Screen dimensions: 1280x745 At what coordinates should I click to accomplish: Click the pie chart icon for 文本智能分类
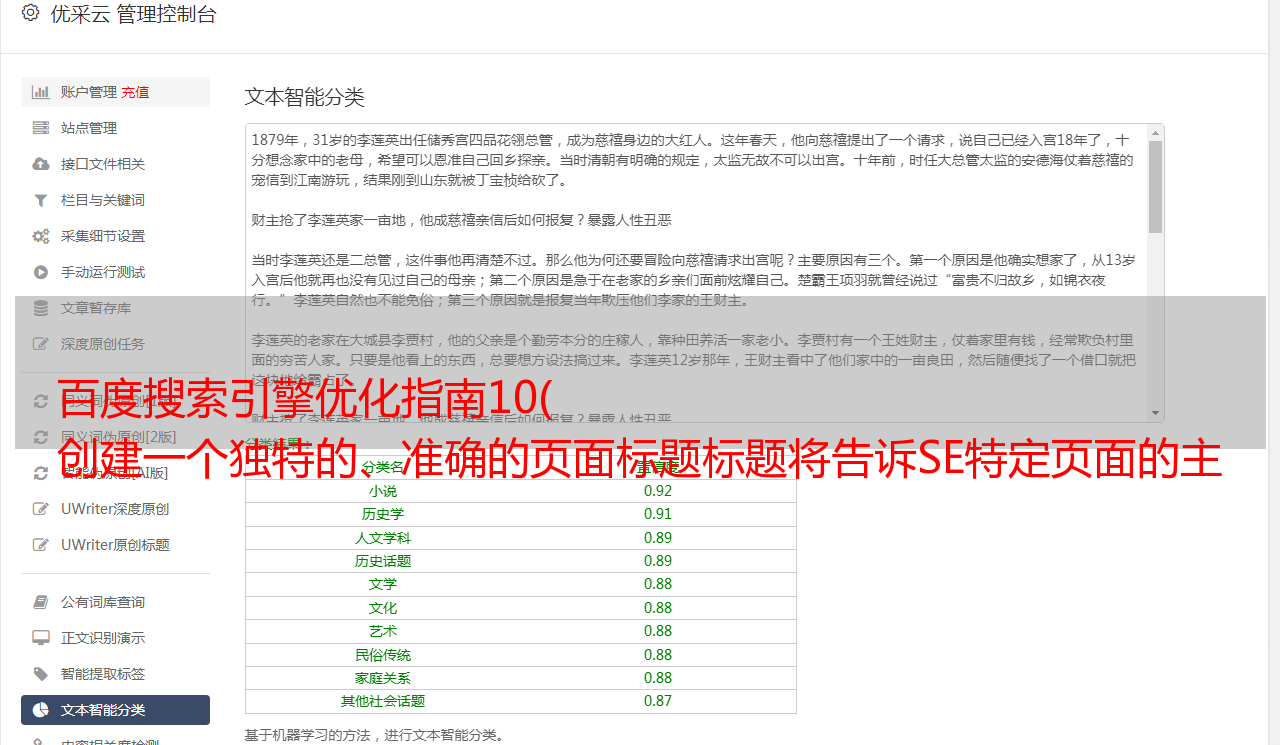click(x=40, y=710)
